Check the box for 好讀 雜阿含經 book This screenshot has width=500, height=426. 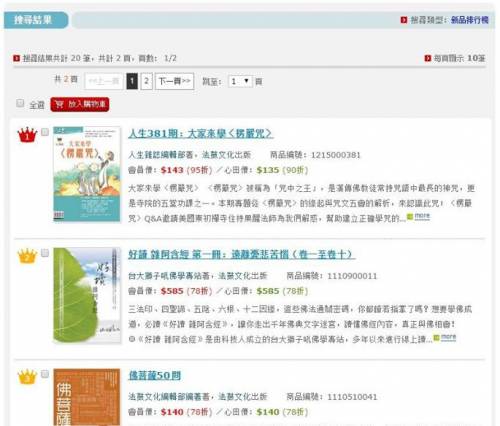click(45, 253)
